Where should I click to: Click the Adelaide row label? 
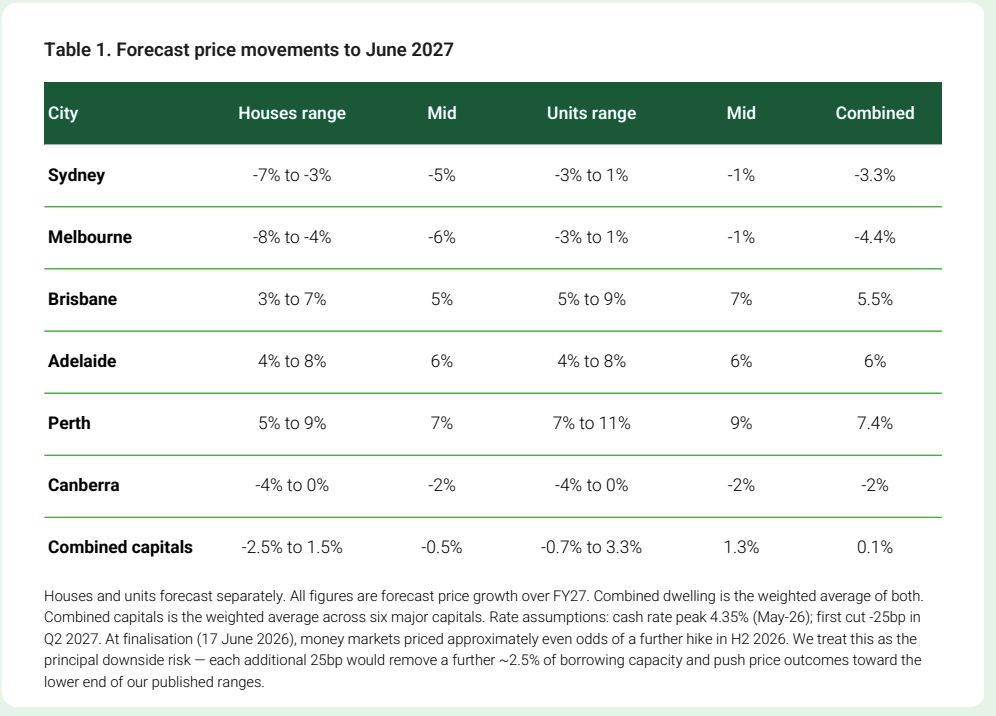click(82, 361)
